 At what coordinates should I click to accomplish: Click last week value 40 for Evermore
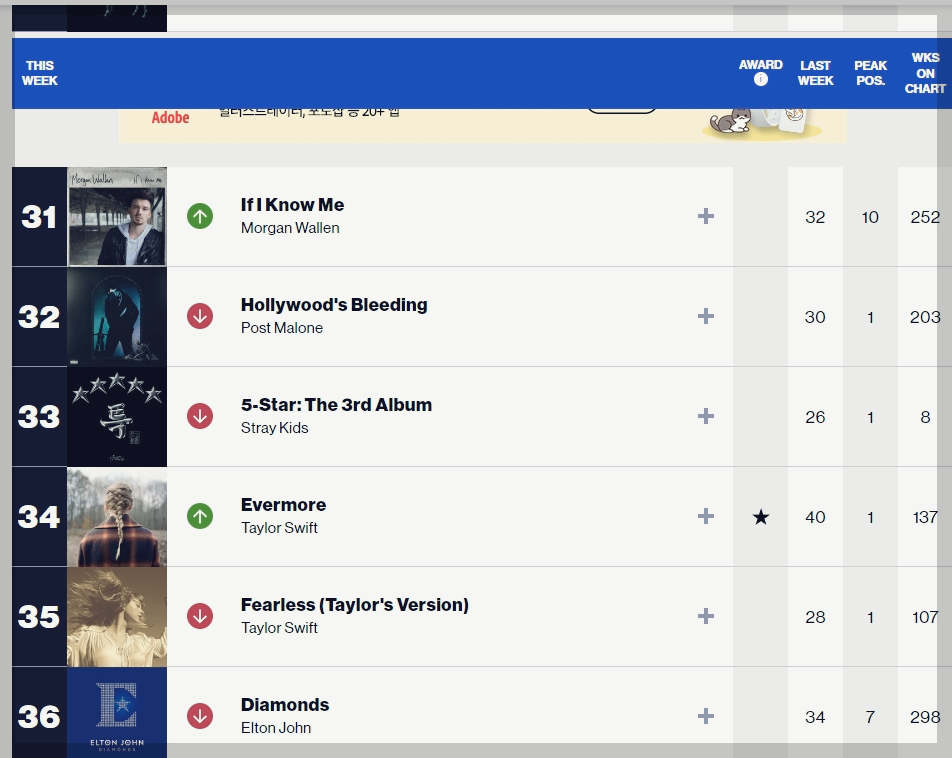pyautogui.click(x=815, y=517)
